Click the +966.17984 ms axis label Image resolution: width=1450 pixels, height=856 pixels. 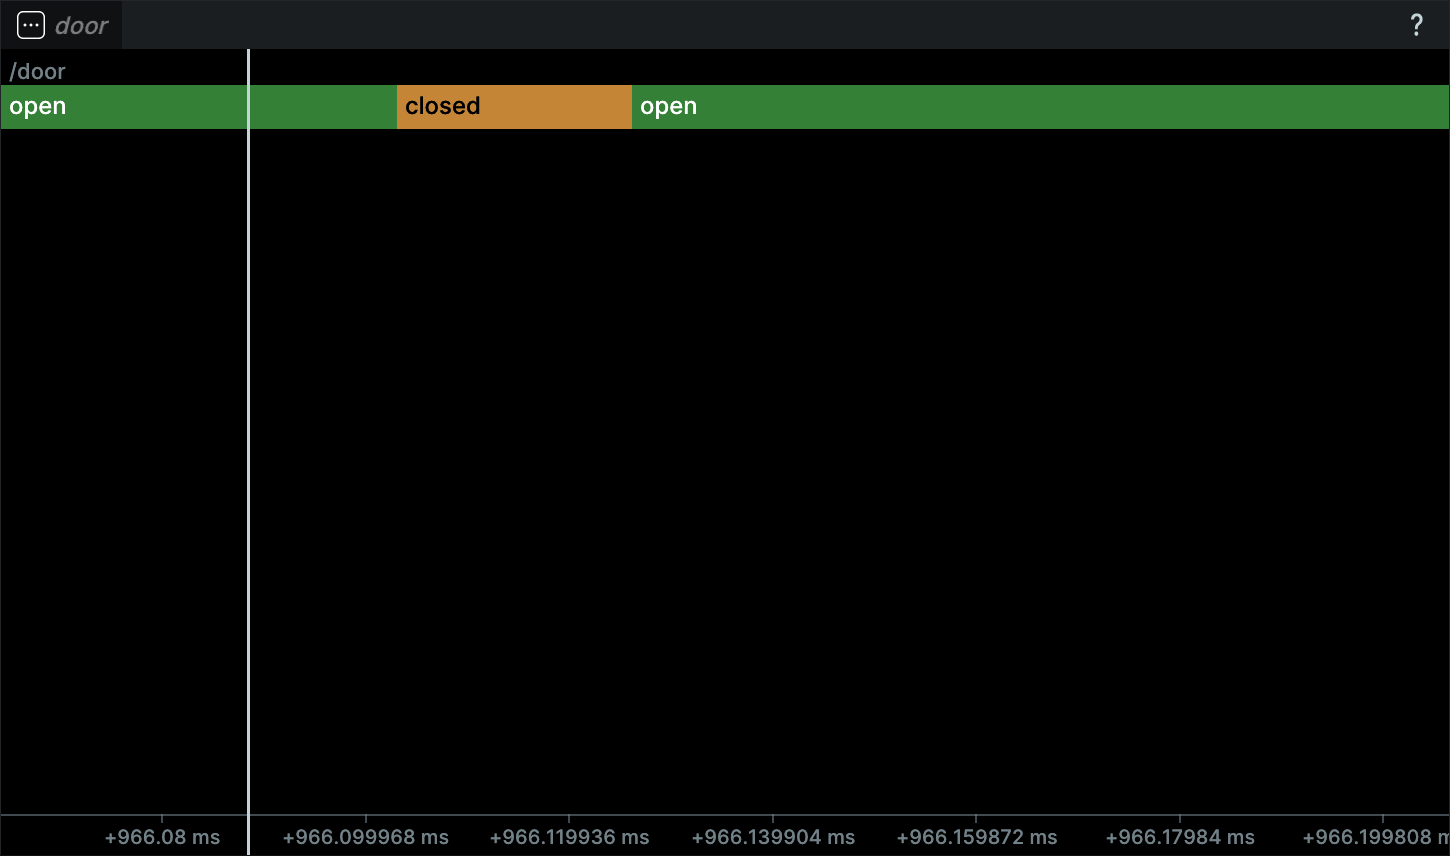(x=1180, y=837)
